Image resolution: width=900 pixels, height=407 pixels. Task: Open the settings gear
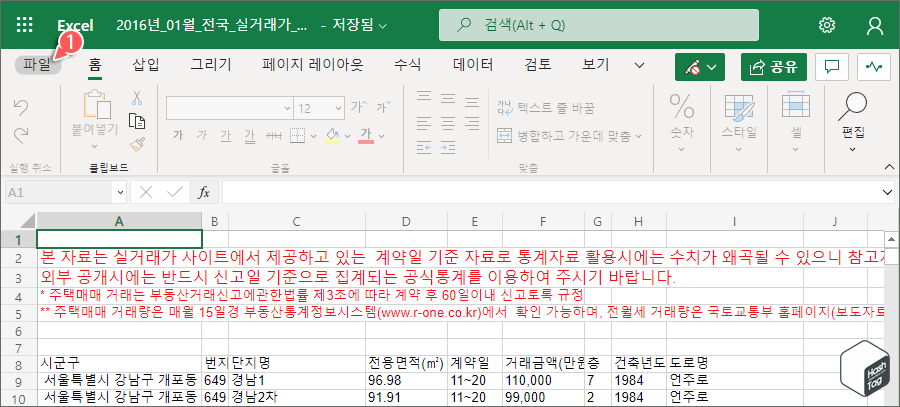(827, 25)
